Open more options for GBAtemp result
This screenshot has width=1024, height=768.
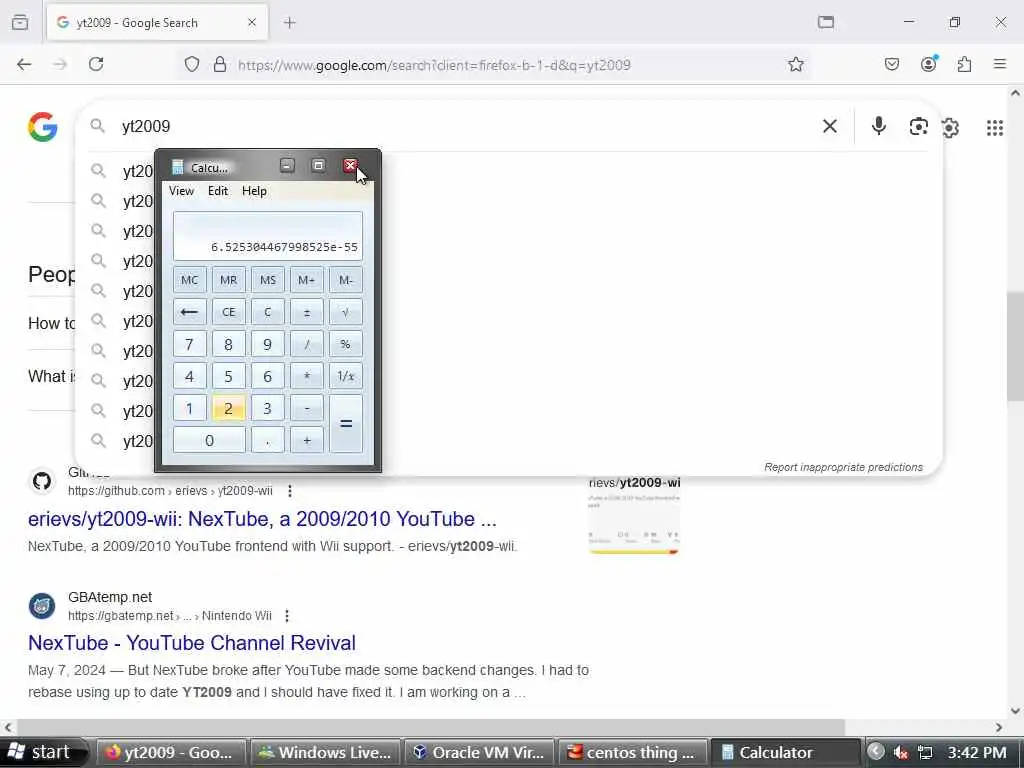pyautogui.click(x=287, y=616)
